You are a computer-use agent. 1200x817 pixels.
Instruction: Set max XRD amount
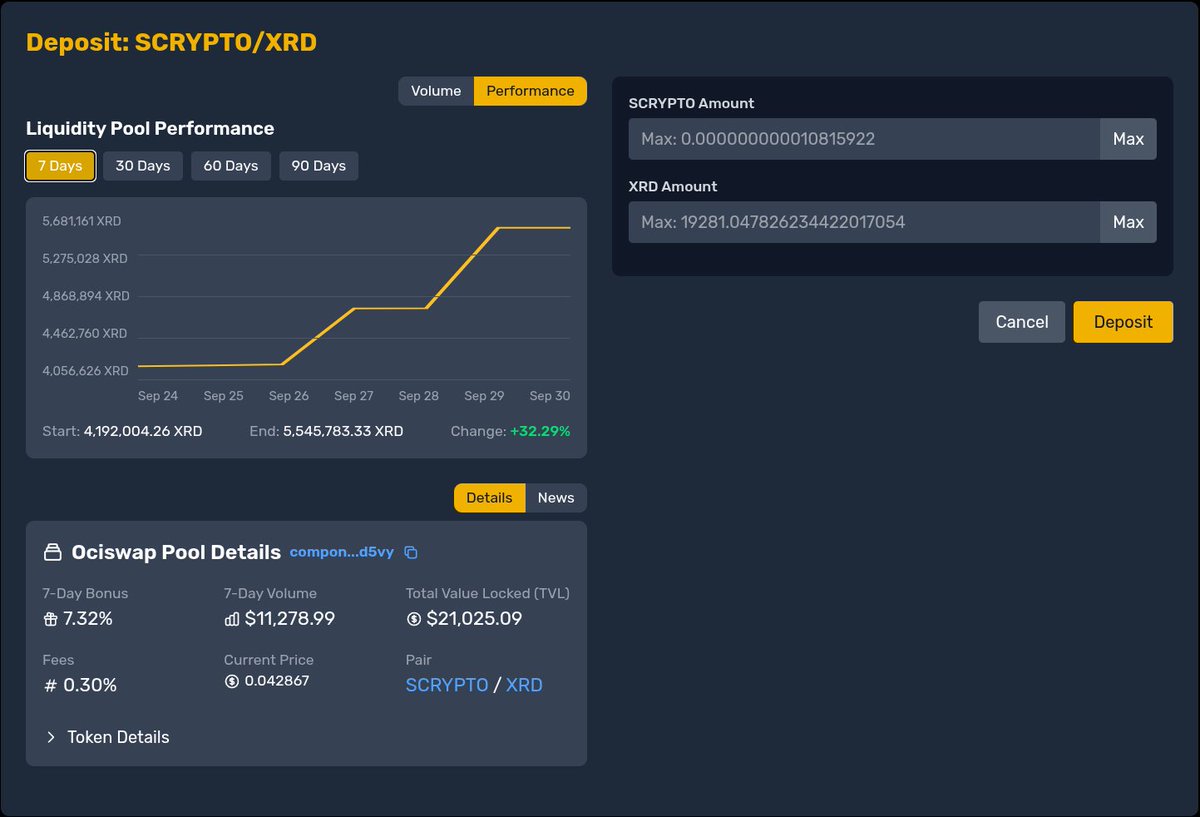coord(1128,222)
